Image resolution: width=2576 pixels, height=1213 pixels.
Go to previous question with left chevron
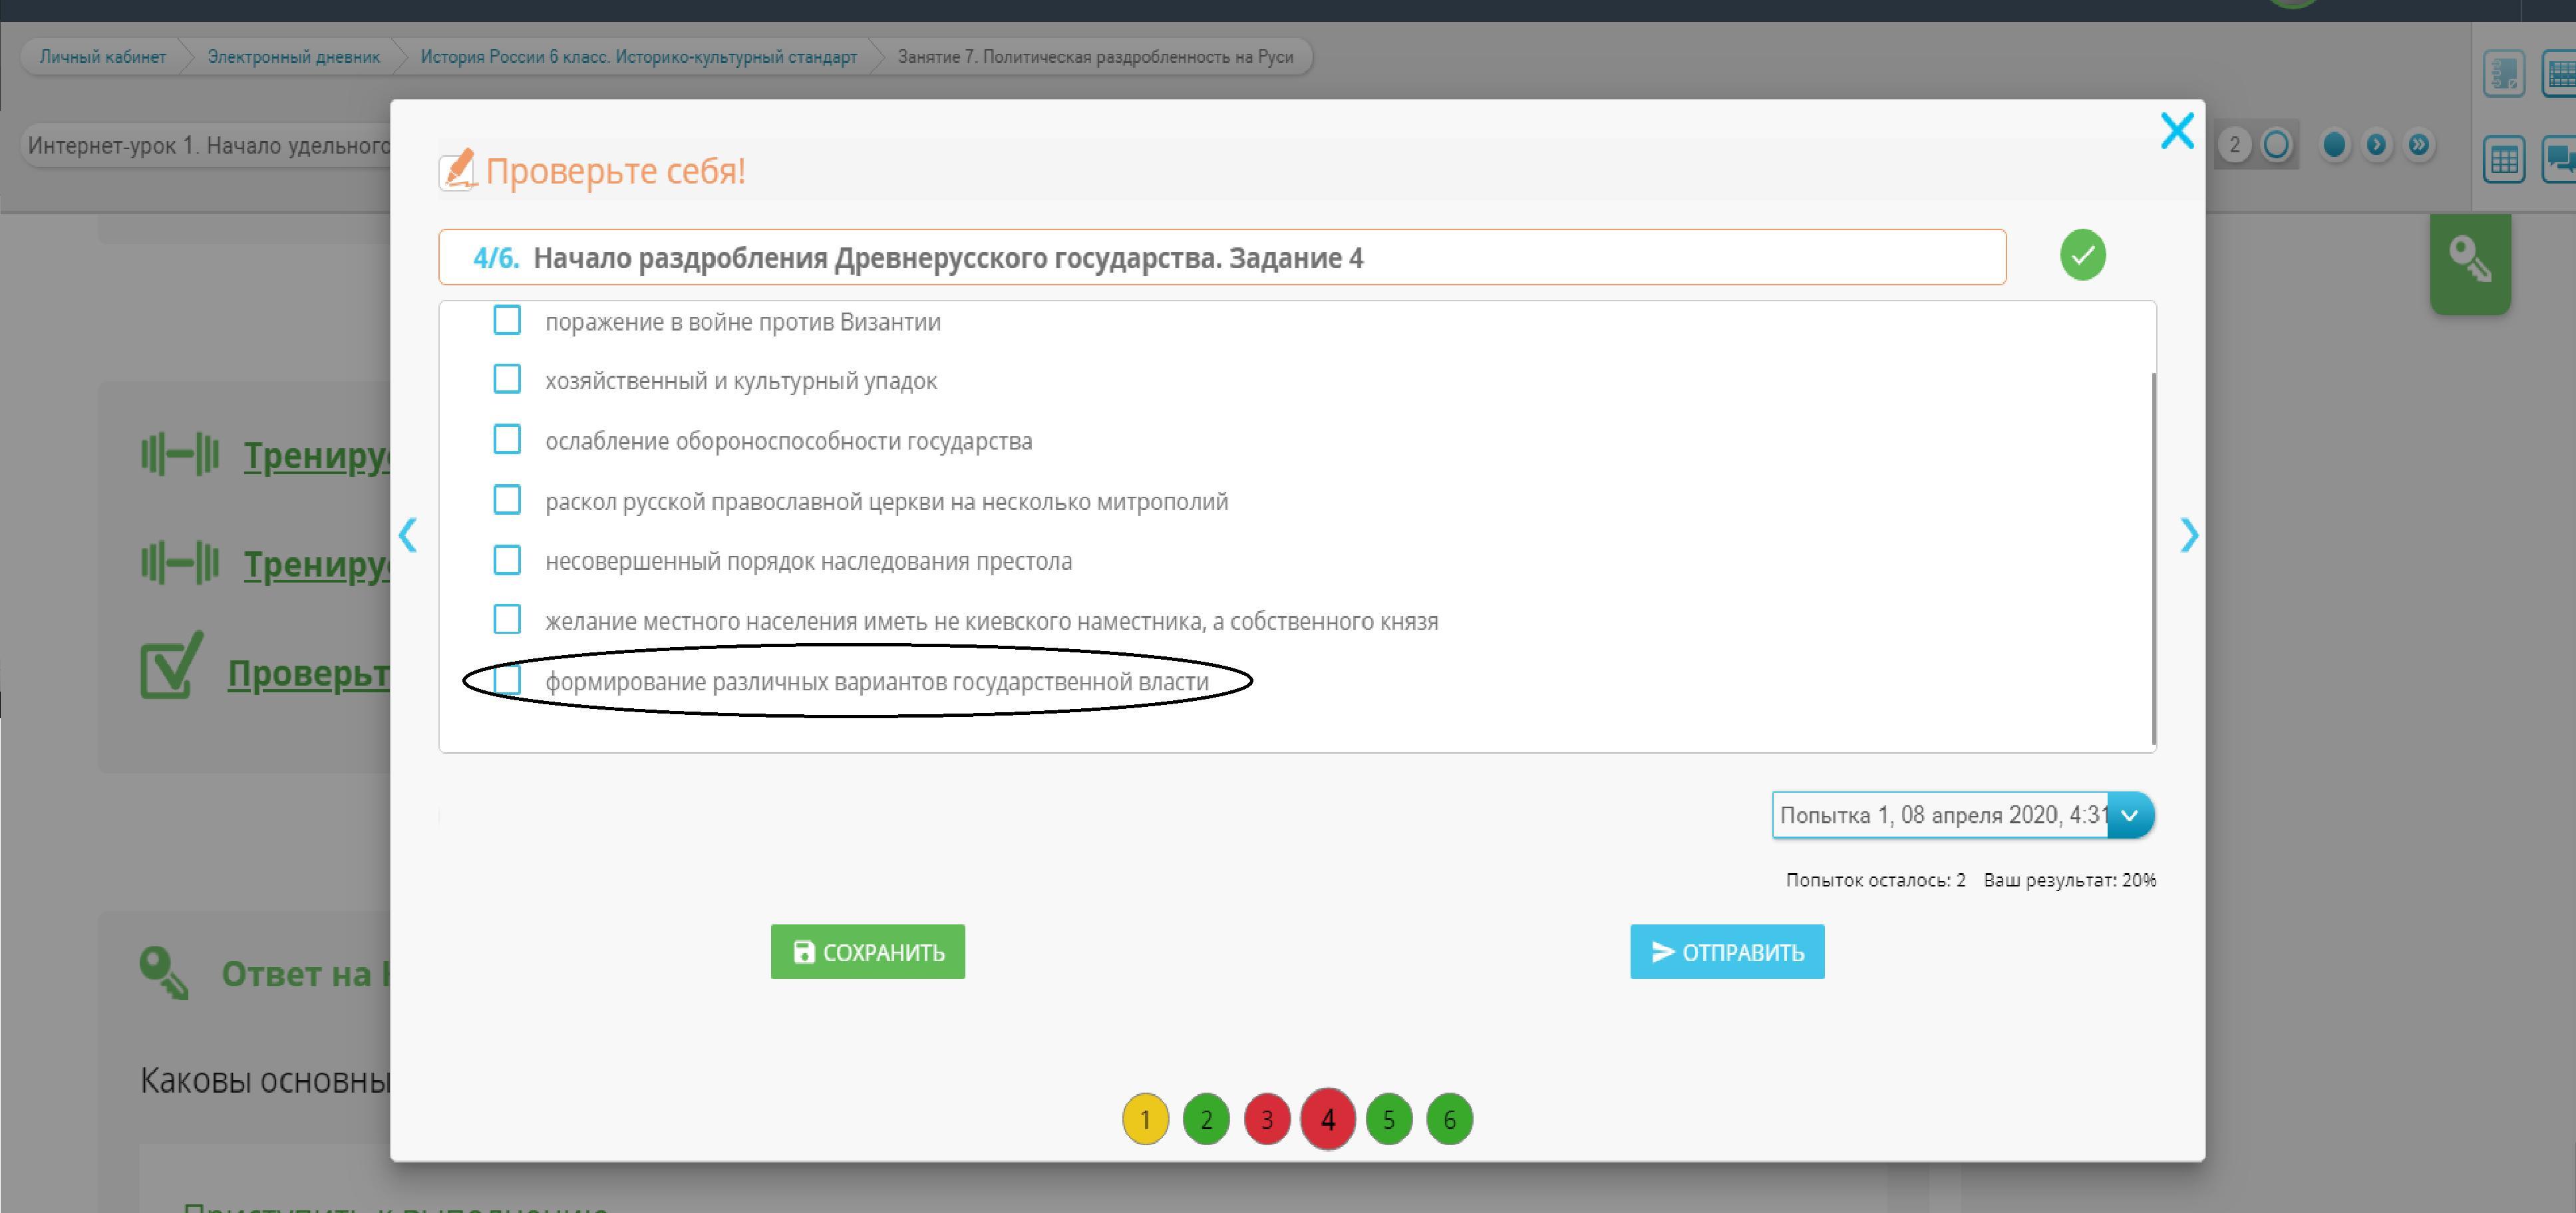407,535
